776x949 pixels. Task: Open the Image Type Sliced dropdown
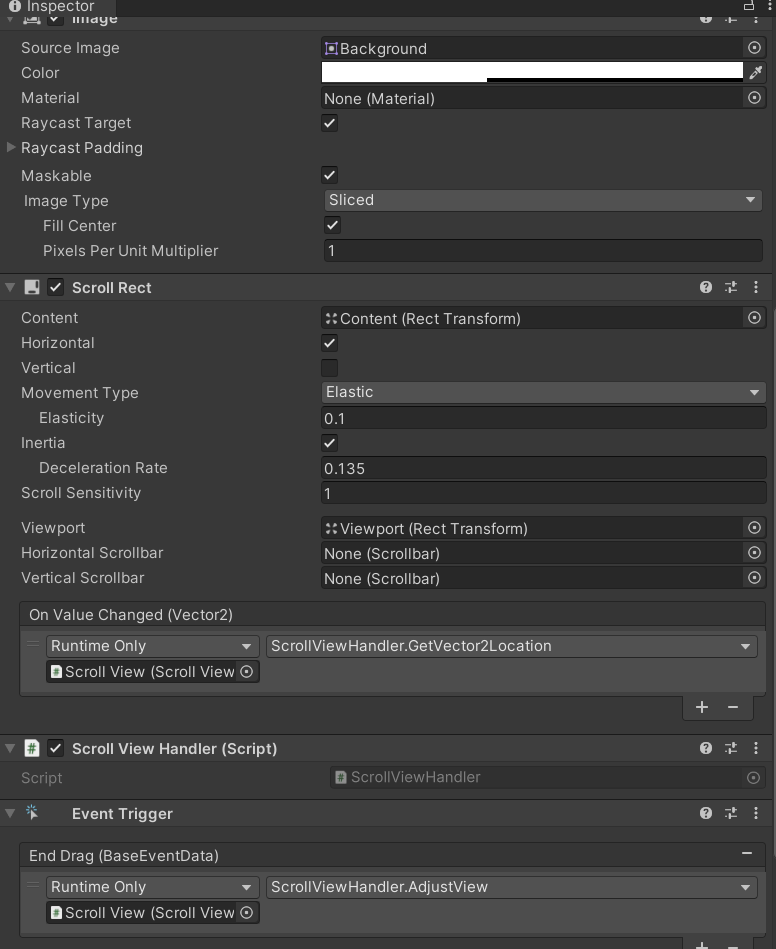click(x=543, y=200)
